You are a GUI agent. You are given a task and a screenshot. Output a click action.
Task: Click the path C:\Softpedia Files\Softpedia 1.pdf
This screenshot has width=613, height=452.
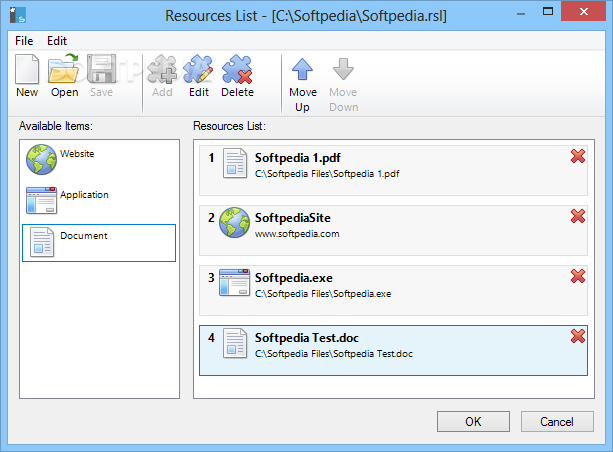point(327,174)
